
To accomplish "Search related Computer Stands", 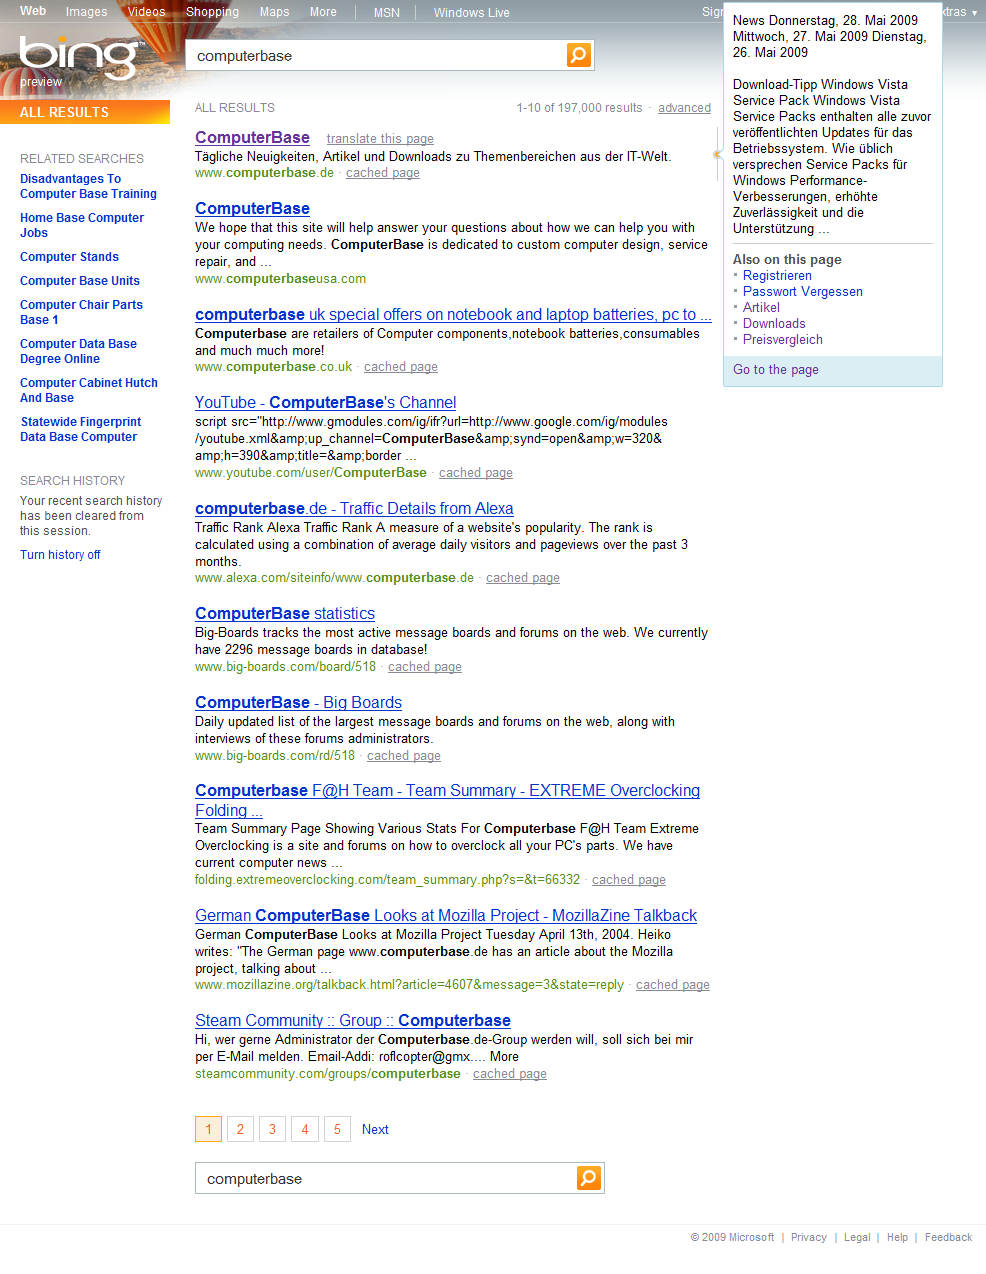I will [x=69, y=257].
